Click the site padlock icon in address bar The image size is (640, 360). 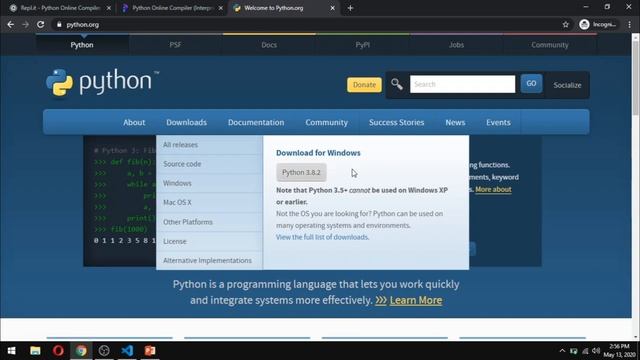[x=59, y=24]
